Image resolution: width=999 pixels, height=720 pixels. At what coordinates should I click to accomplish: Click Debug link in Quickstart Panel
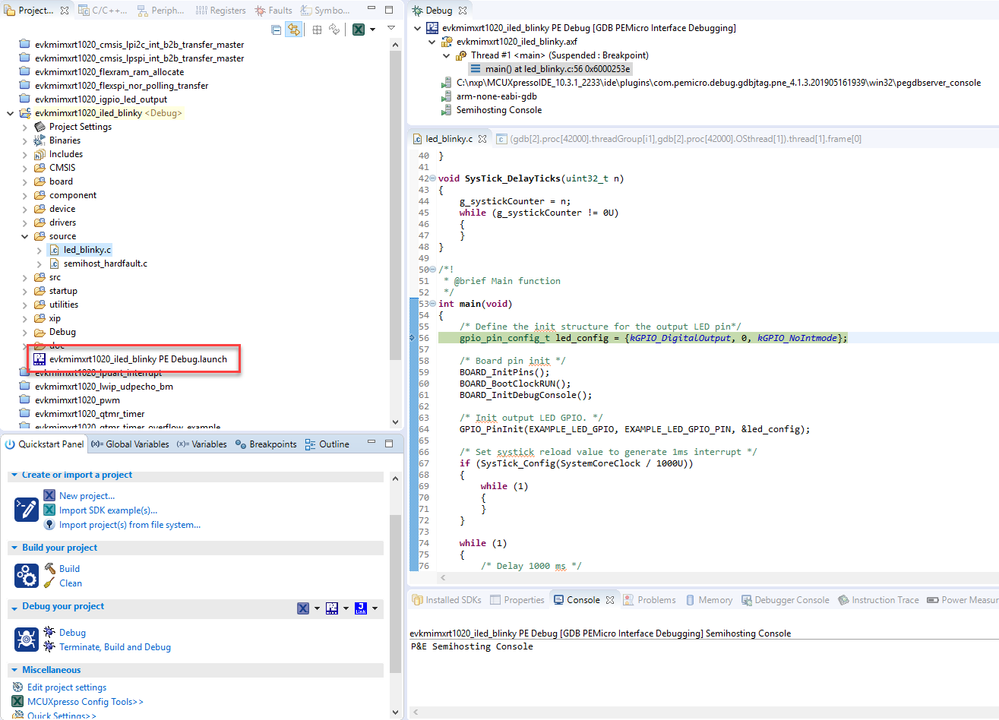(x=72, y=632)
